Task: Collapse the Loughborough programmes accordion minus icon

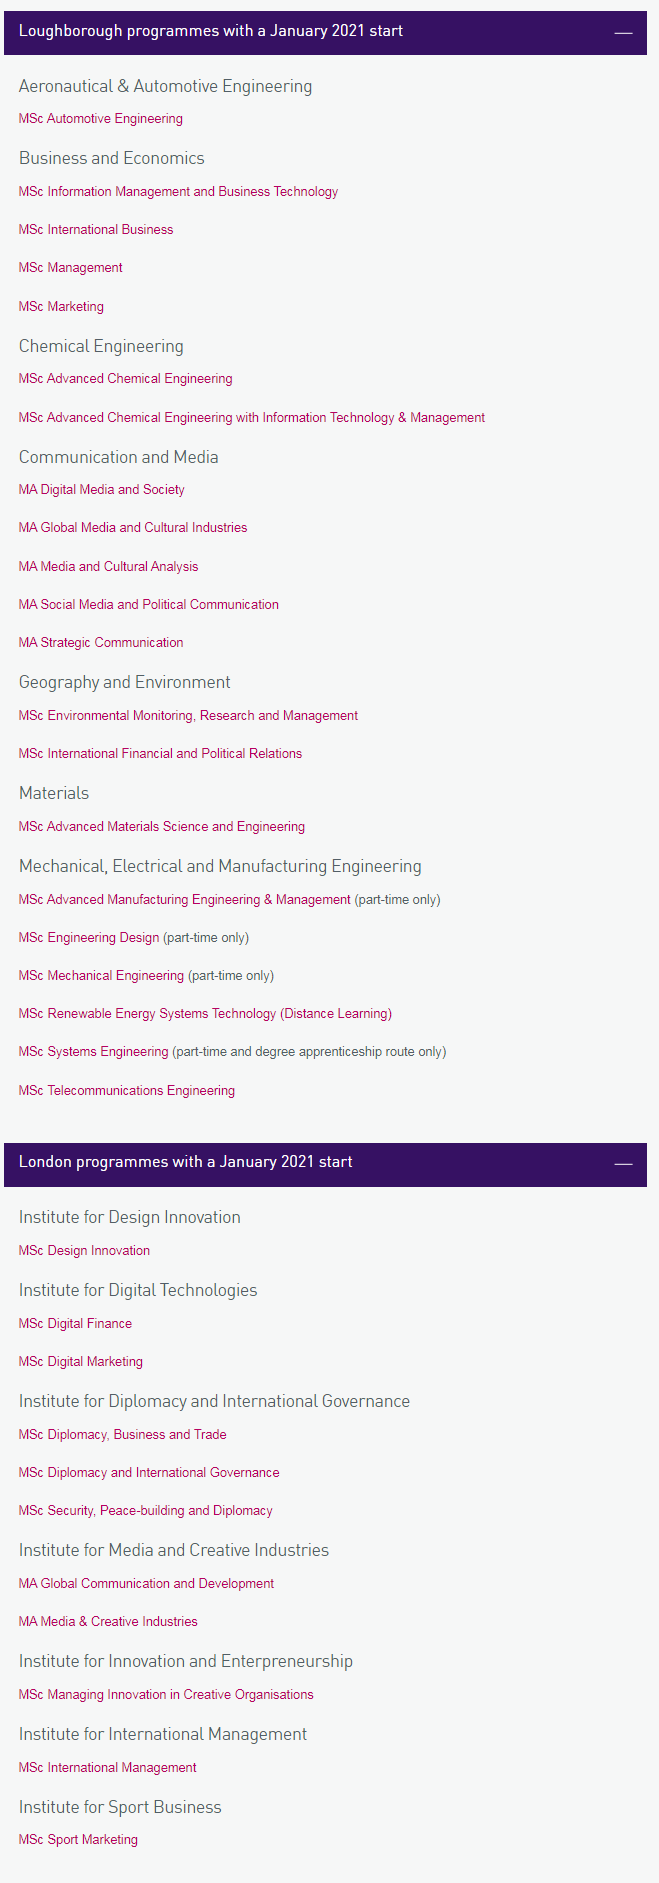Action: click(x=623, y=32)
